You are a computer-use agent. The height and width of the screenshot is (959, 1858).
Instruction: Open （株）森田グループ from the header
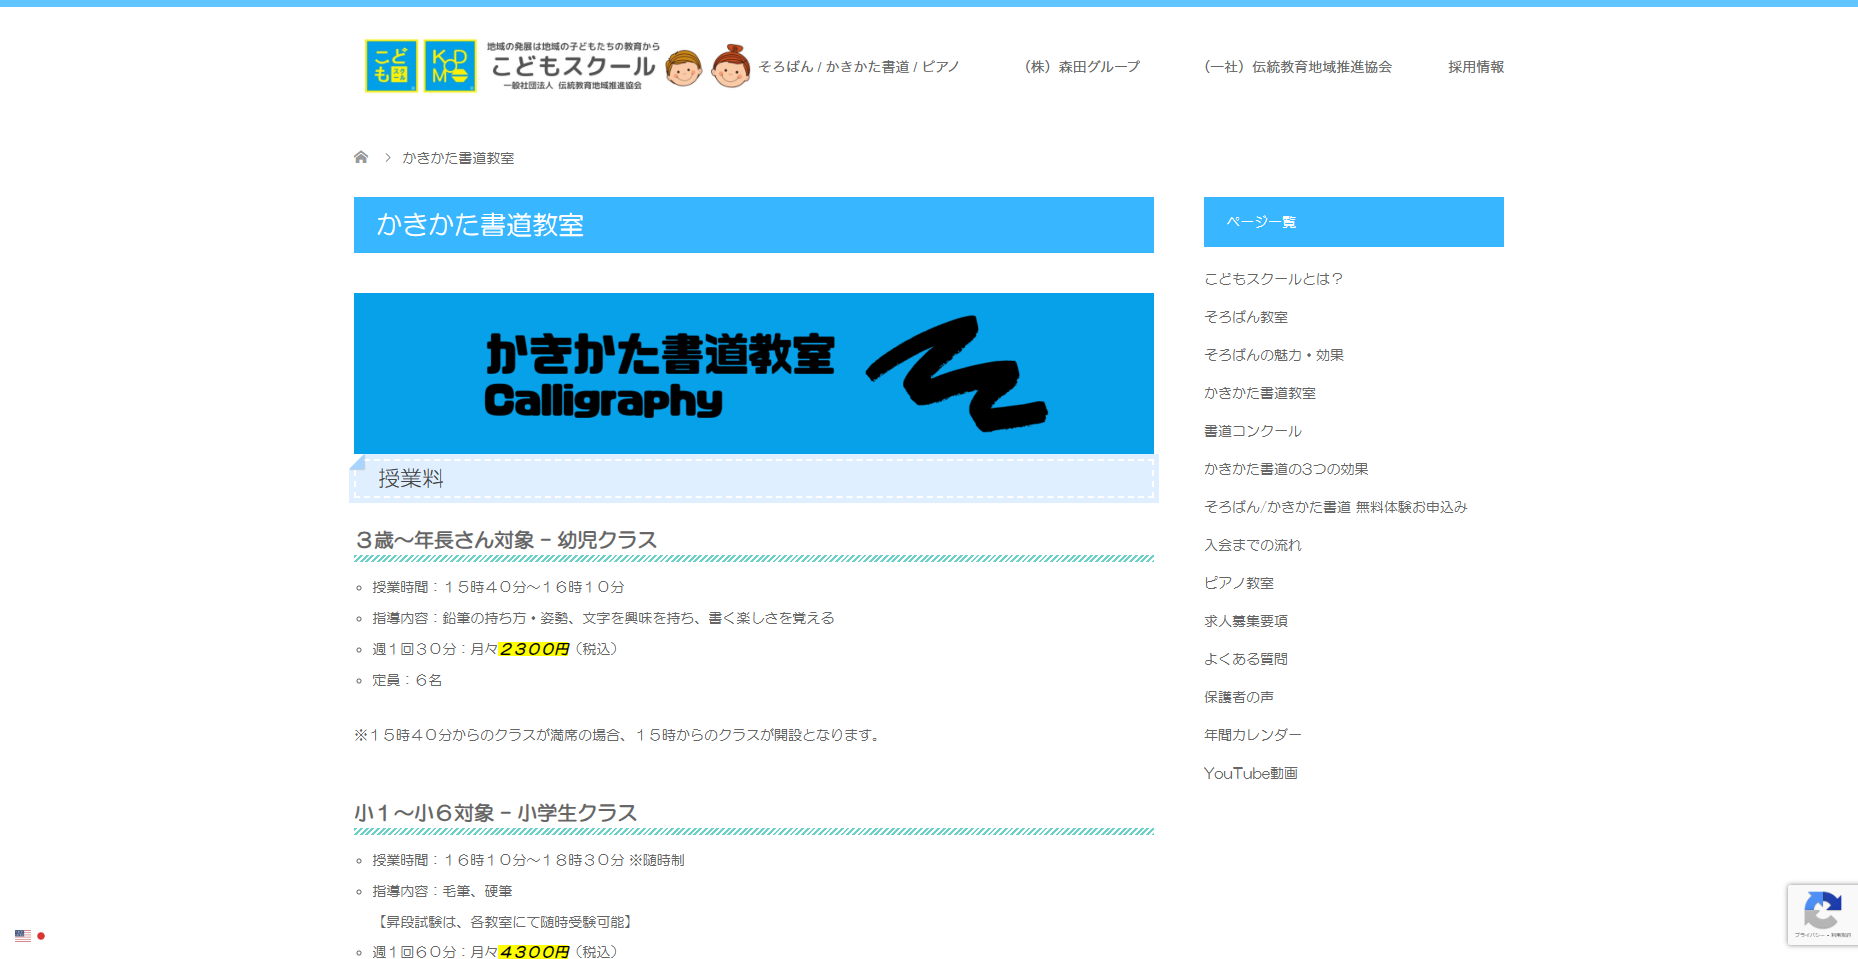1081,67
